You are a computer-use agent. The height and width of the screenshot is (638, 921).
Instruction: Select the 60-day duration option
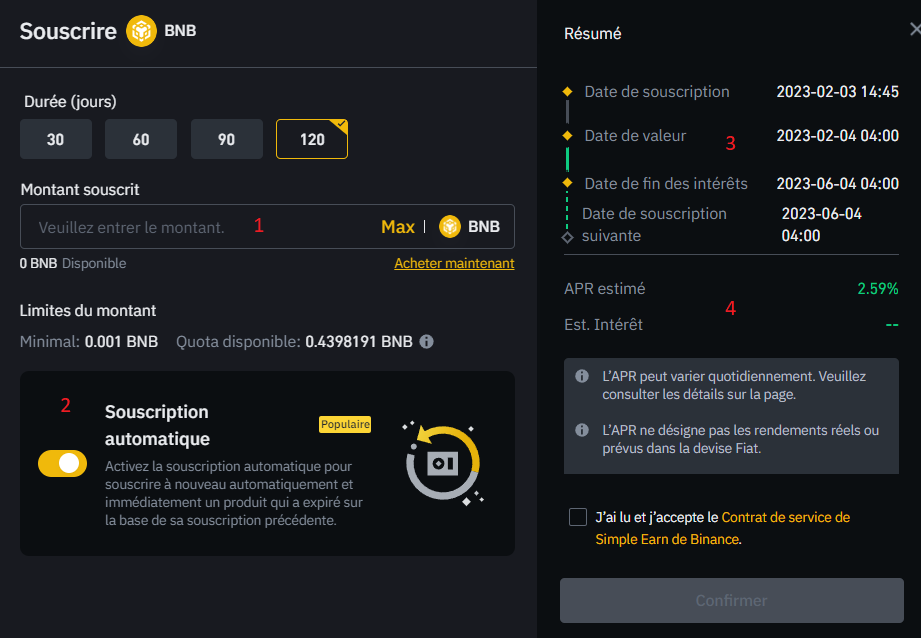(x=141, y=139)
